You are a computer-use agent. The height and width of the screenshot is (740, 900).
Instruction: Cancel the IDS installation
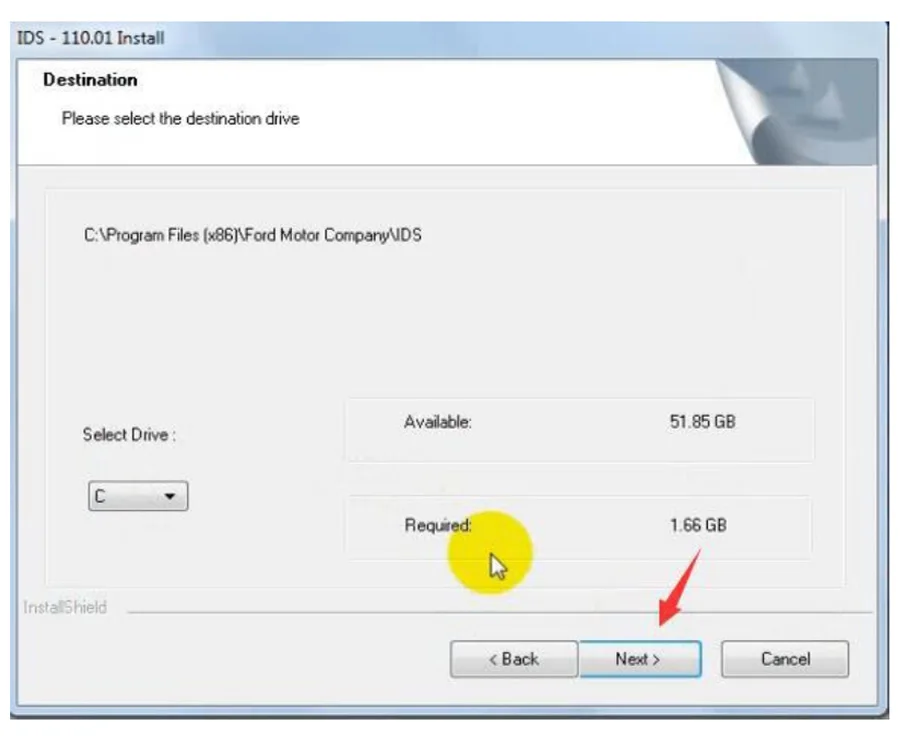click(x=785, y=659)
